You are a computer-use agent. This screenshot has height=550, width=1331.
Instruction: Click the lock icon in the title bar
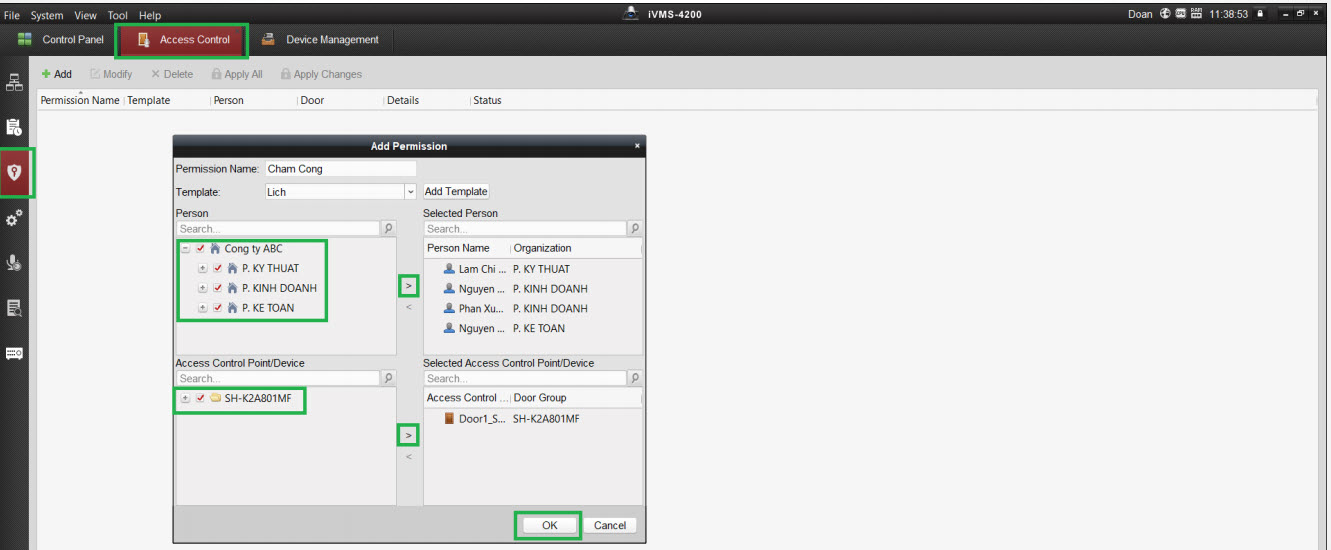[1260, 14]
